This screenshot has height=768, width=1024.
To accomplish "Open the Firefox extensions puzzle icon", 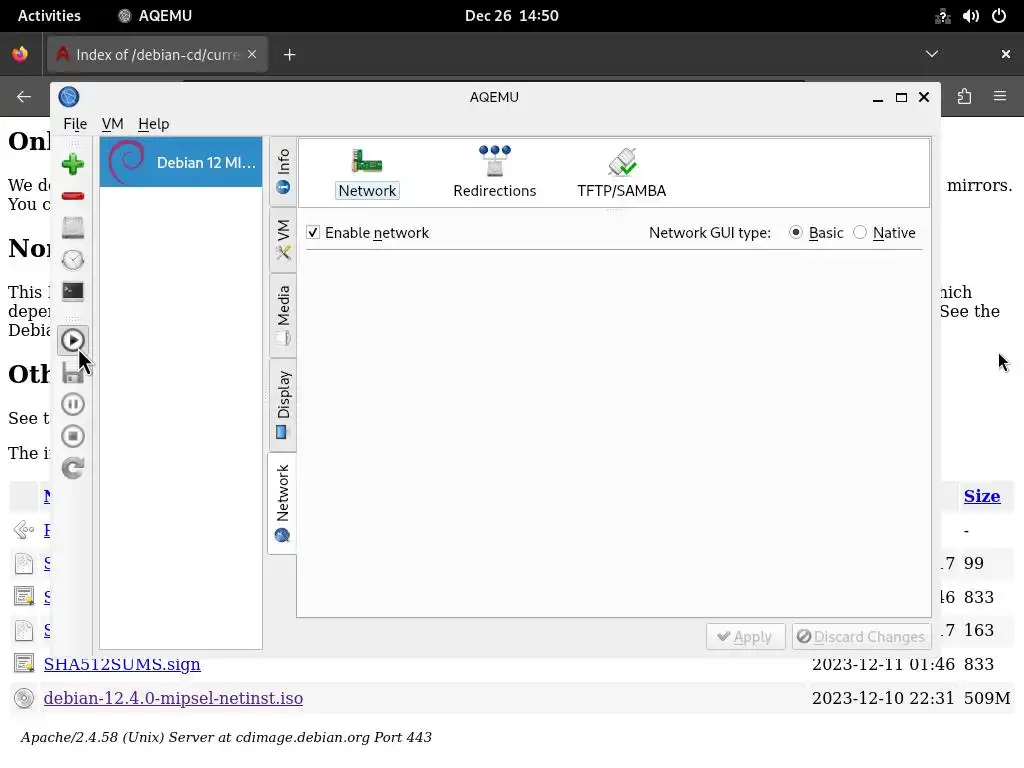I will (965, 97).
